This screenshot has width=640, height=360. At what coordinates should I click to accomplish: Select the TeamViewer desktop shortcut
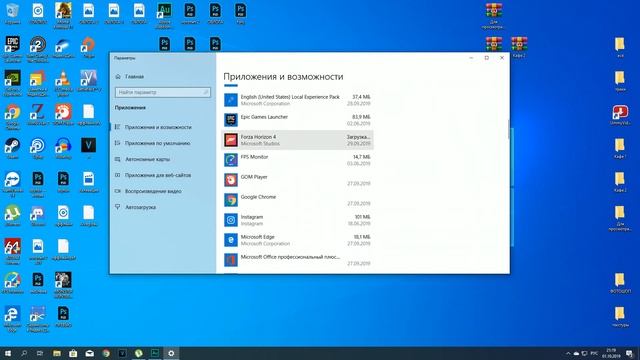pyautogui.click(x=12, y=184)
